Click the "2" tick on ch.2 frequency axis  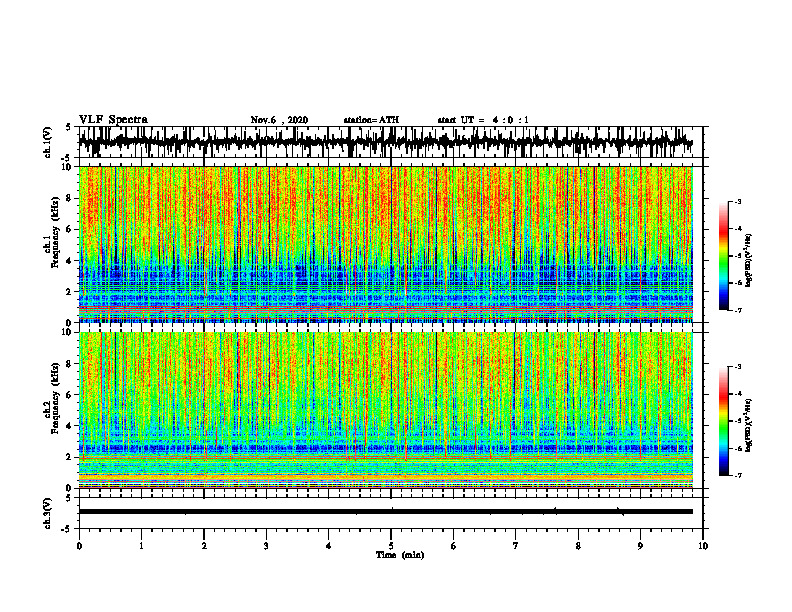click(x=70, y=457)
